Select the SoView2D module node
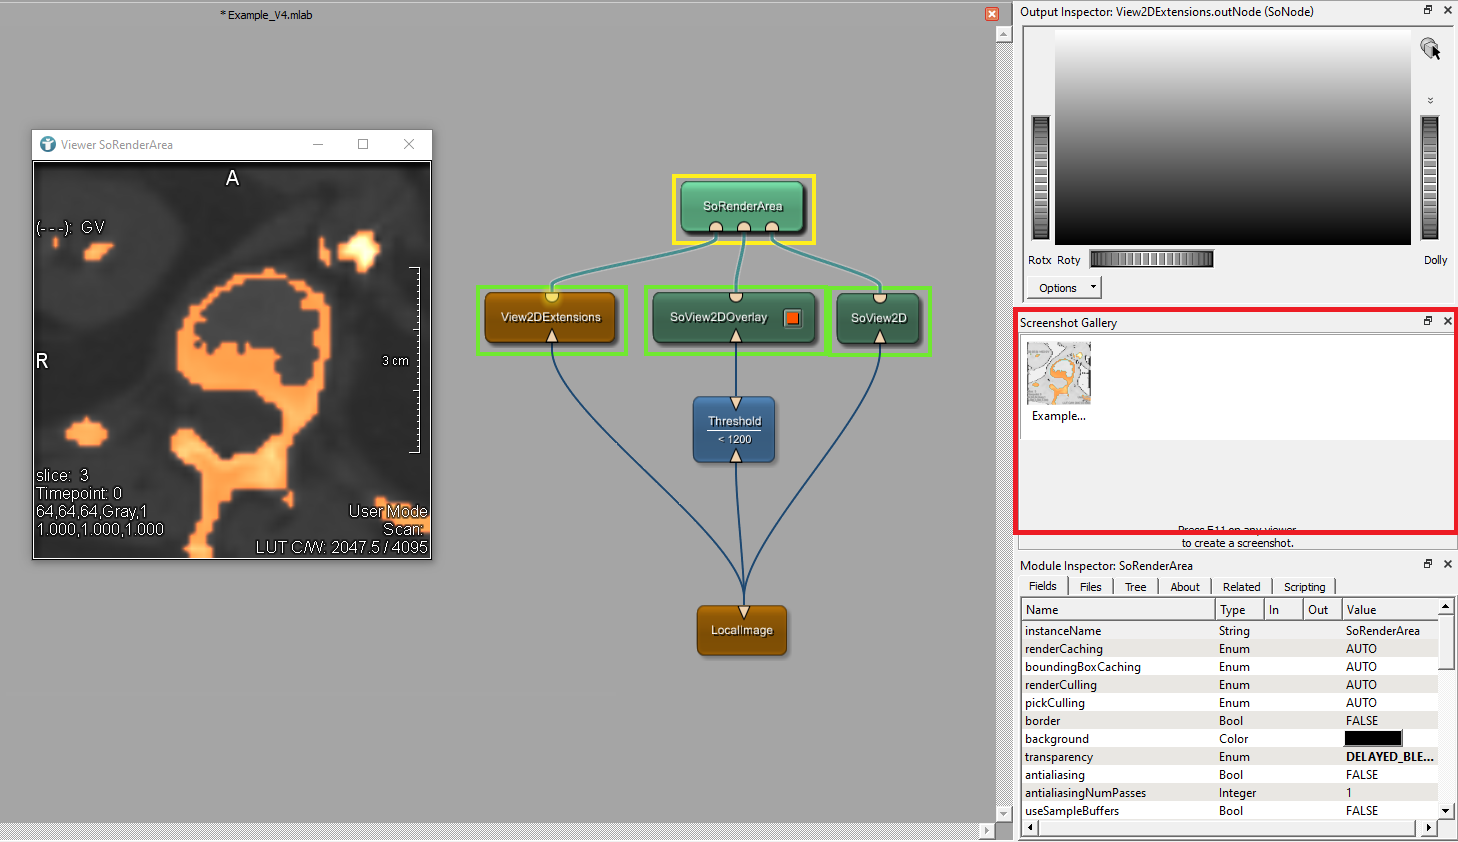The height and width of the screenshot is (842, 1458). click(878, 318)
